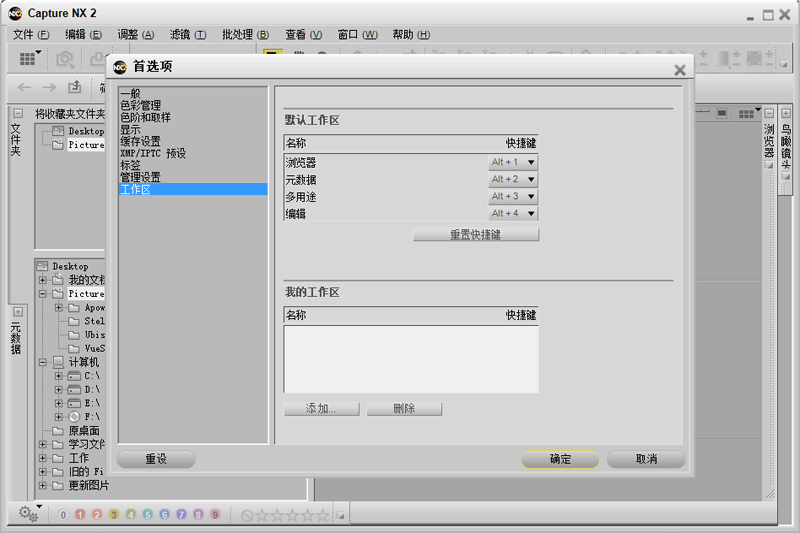Image resolution: width=800 pixels, height=533 pixels.
Task: Expand the C:\ drive node
Action: 59,376
